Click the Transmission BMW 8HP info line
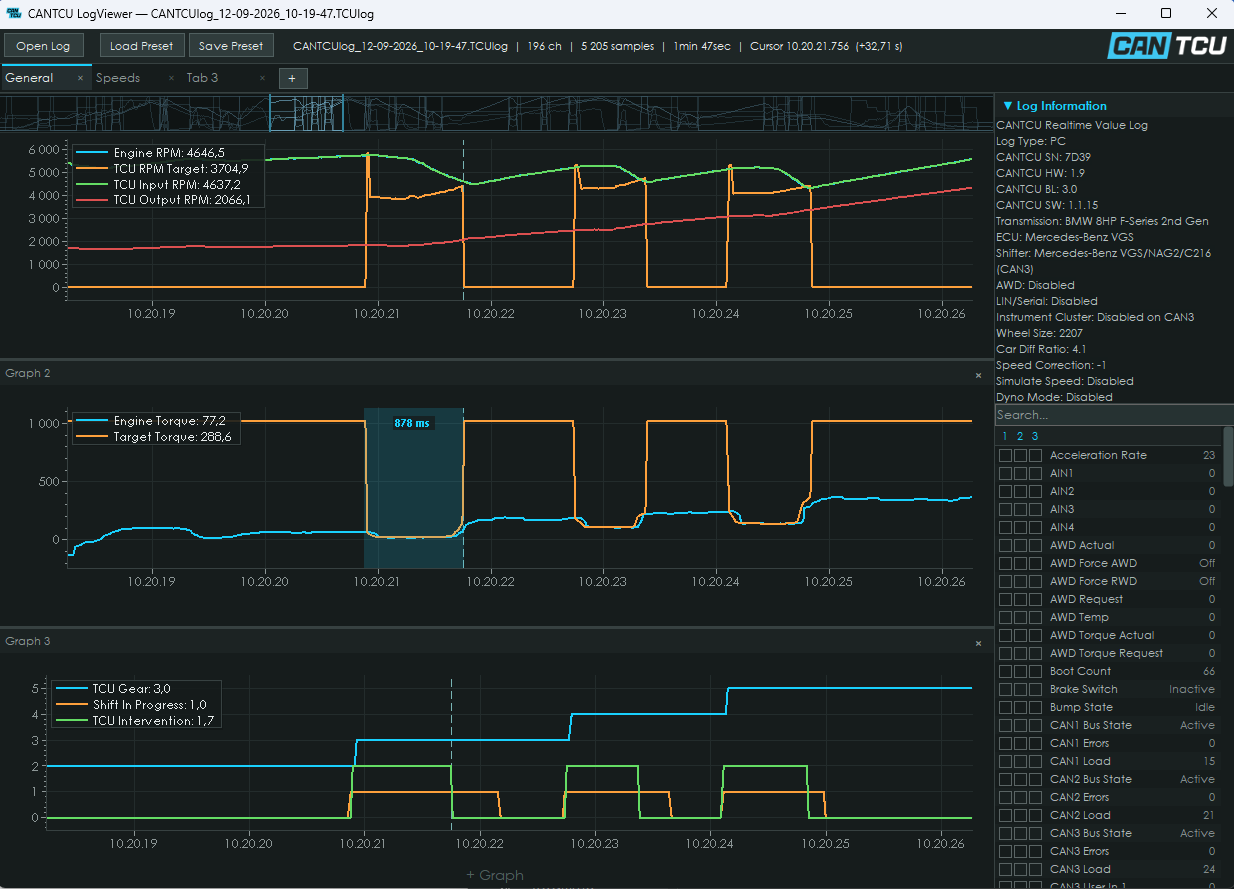Image resolution: width=1234 pixels, height=889 pixels. 1102,221
